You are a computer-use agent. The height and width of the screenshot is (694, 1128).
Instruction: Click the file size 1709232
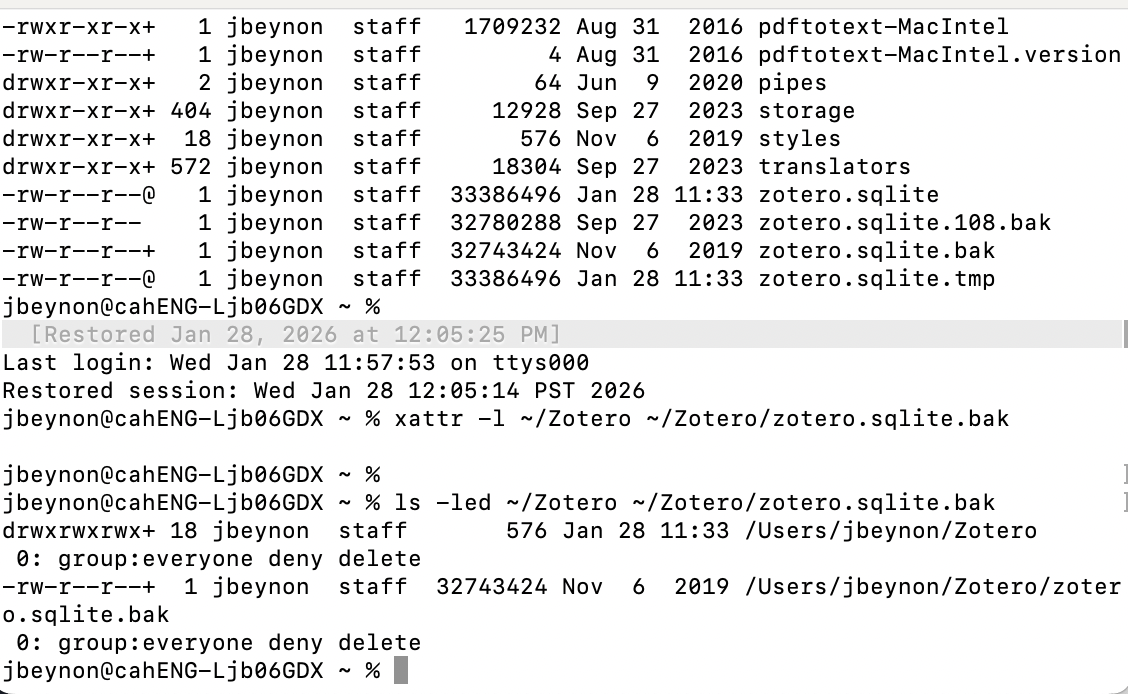(x=512, y=27)
